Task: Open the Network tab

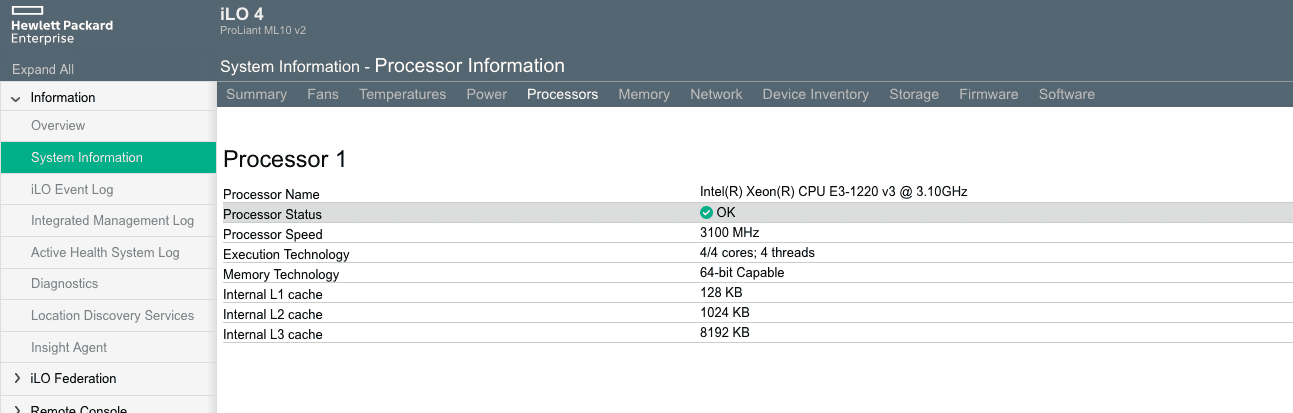Action: pyautogui.click(x=716, y=94)
